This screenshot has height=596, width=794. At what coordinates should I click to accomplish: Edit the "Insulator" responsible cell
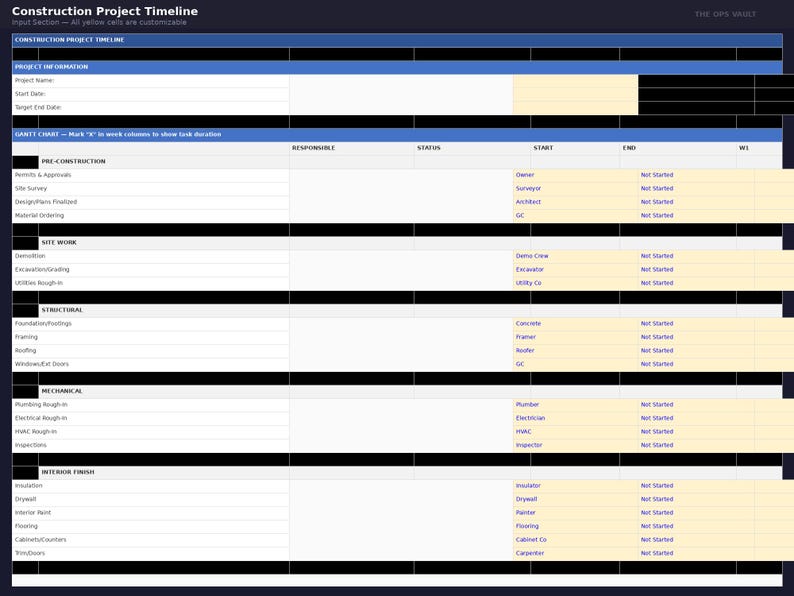575,486
